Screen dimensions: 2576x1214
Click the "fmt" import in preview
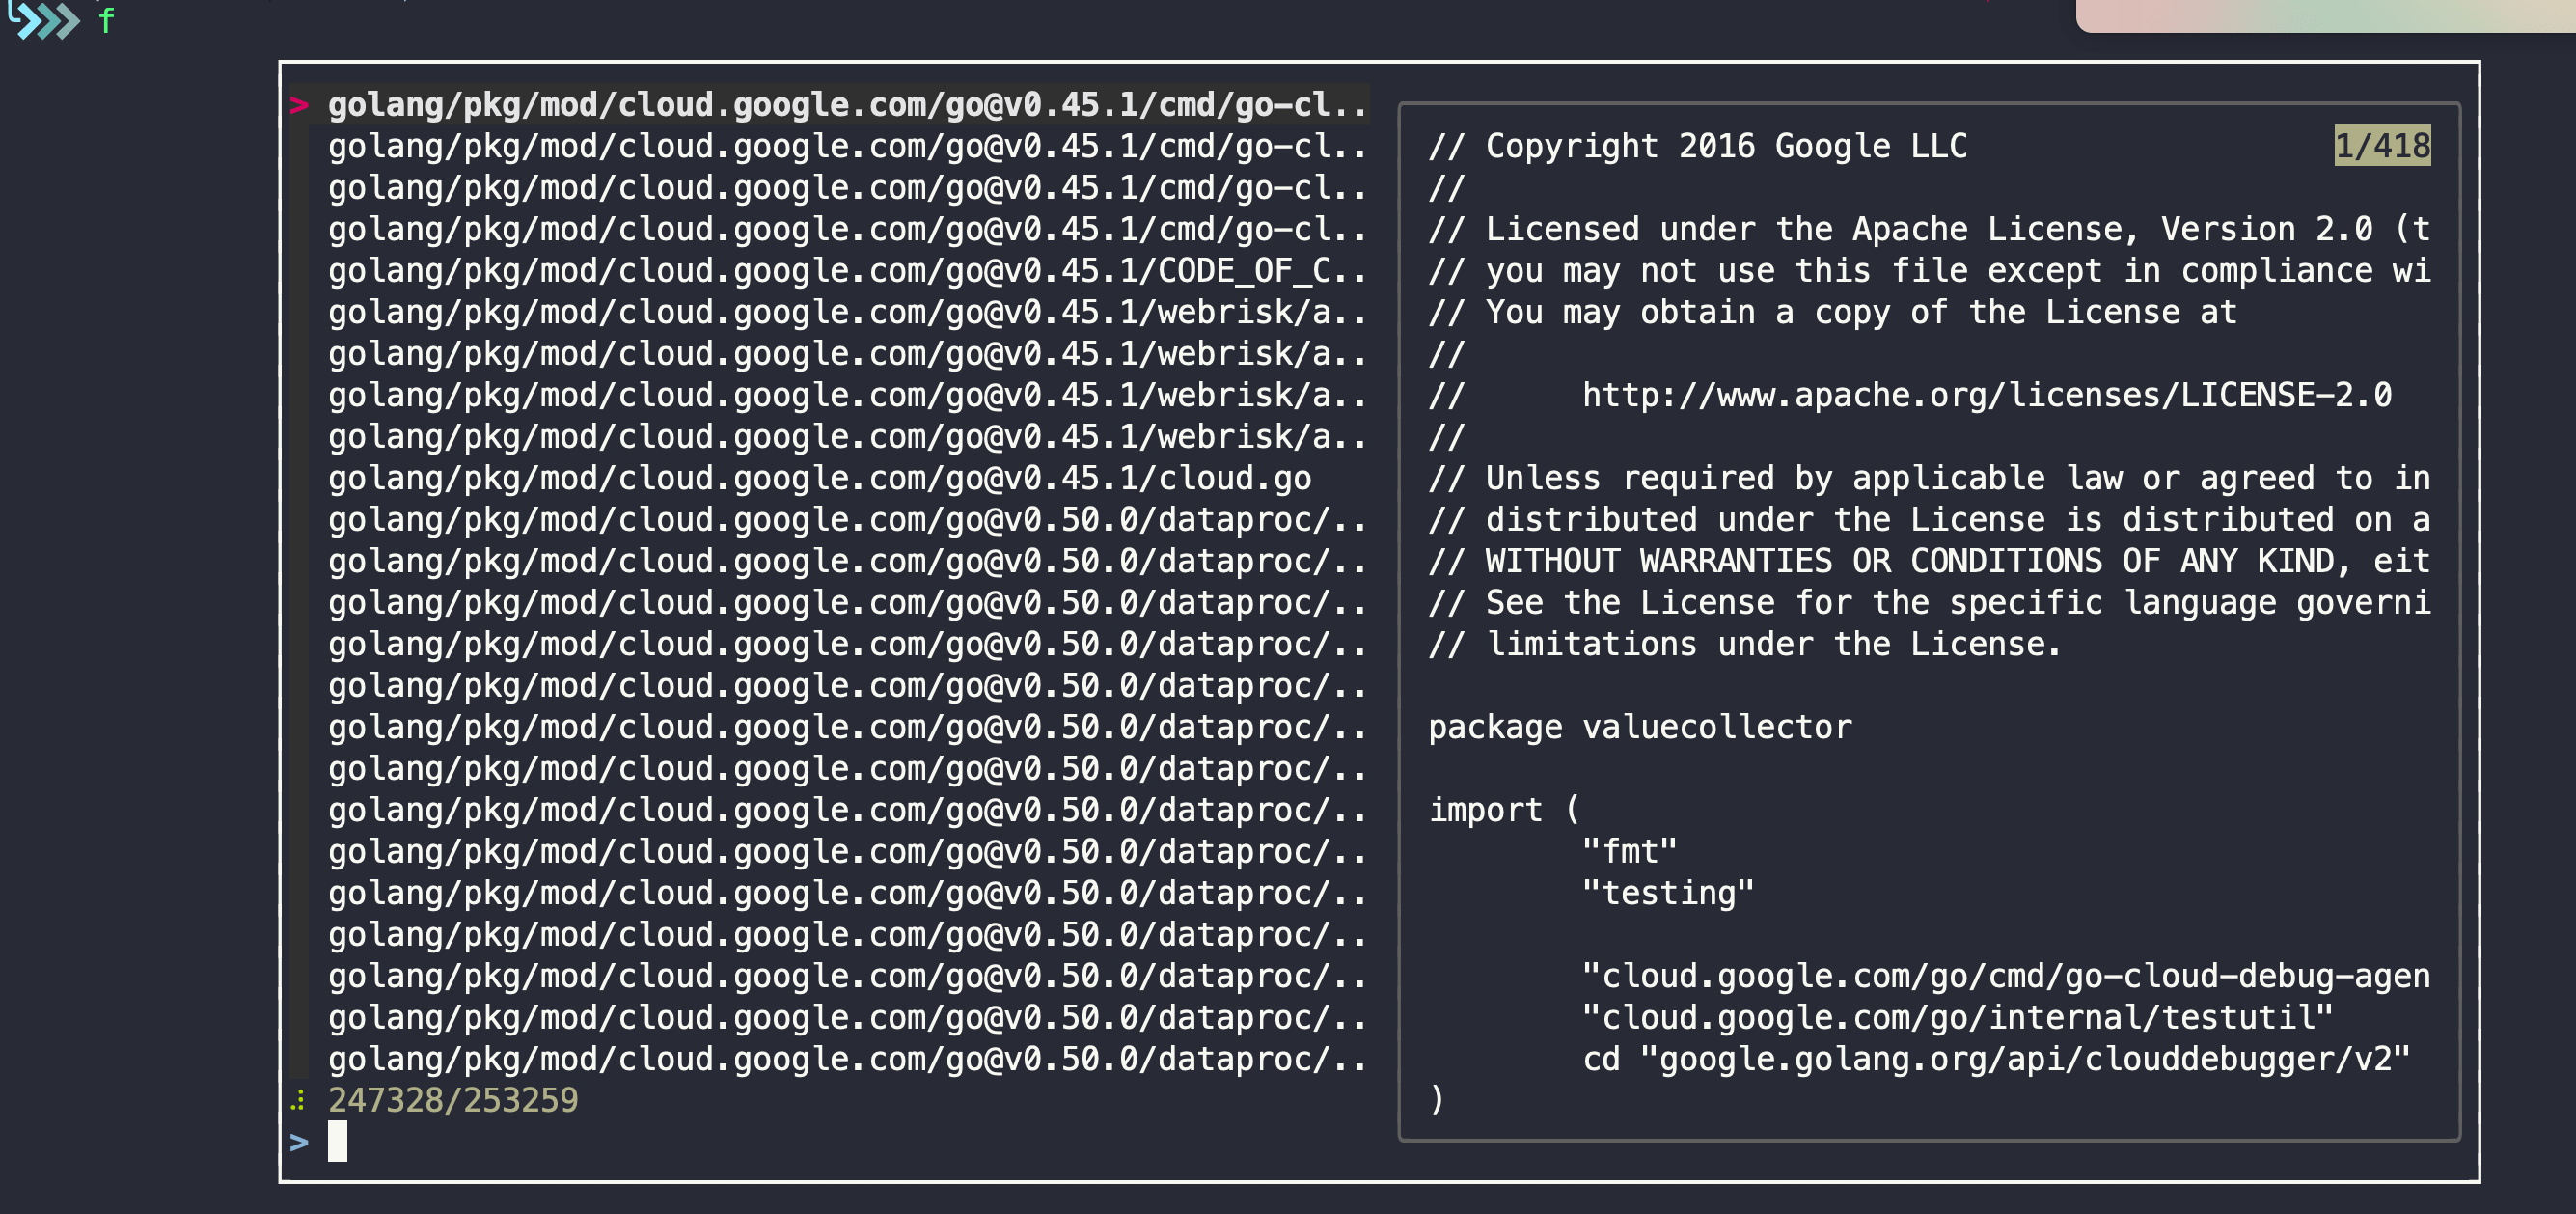pyautogui.click(x=1629, y=851)
